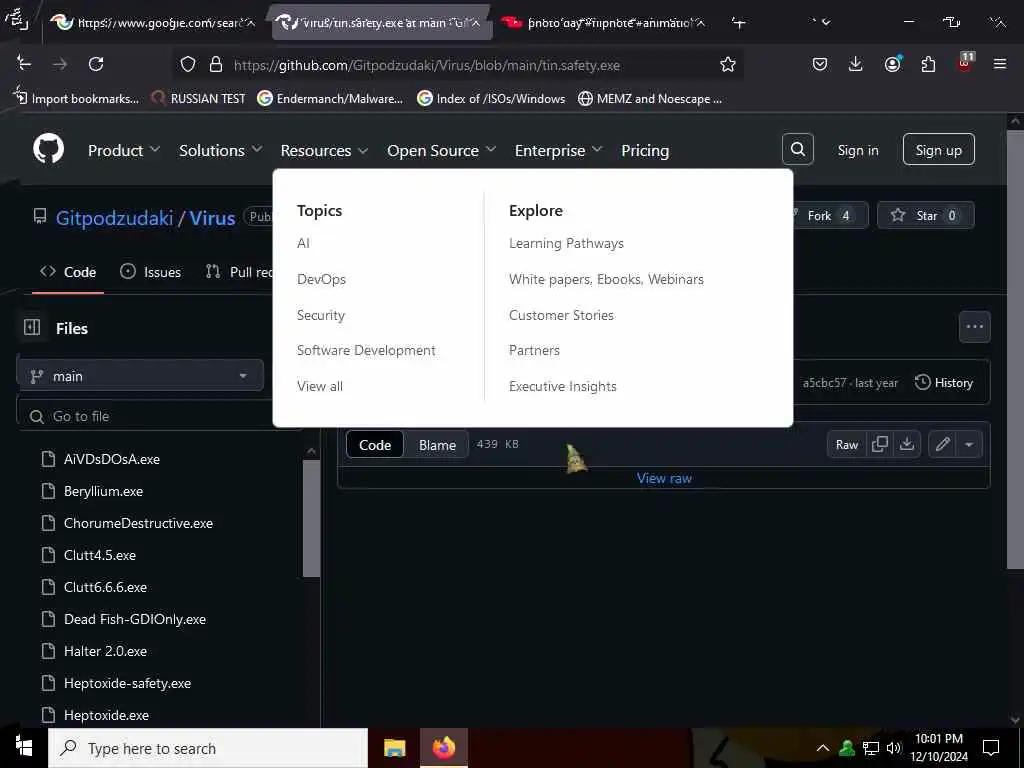Click the Firefox taskbar icon
Image resolution: width=1024 pixels, height=768 pixels.
pos(443,748)
